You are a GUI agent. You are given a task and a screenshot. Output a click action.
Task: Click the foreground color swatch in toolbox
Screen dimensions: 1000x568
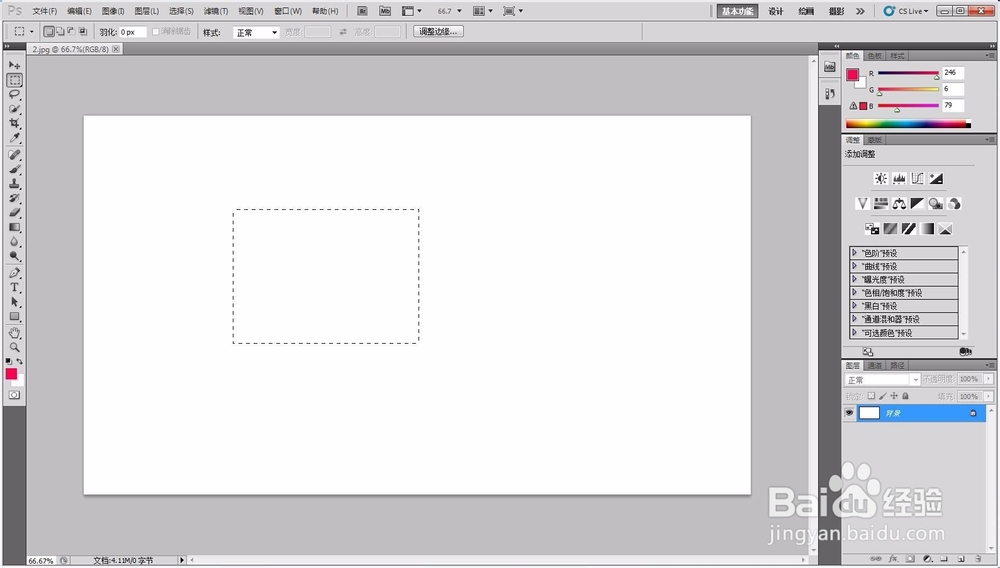point(11,374)
